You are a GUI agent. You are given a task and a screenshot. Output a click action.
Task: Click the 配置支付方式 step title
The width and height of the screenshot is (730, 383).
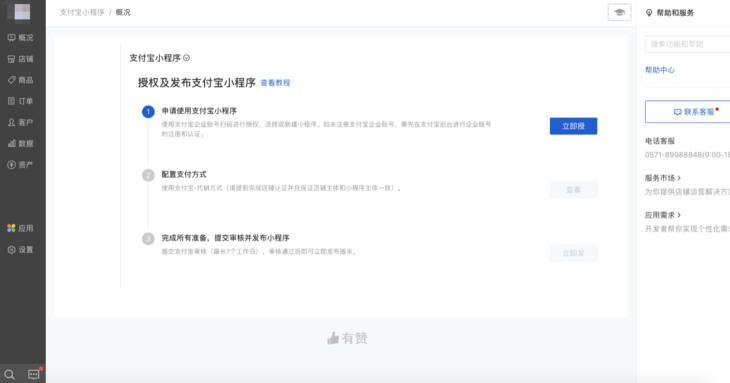184,175
